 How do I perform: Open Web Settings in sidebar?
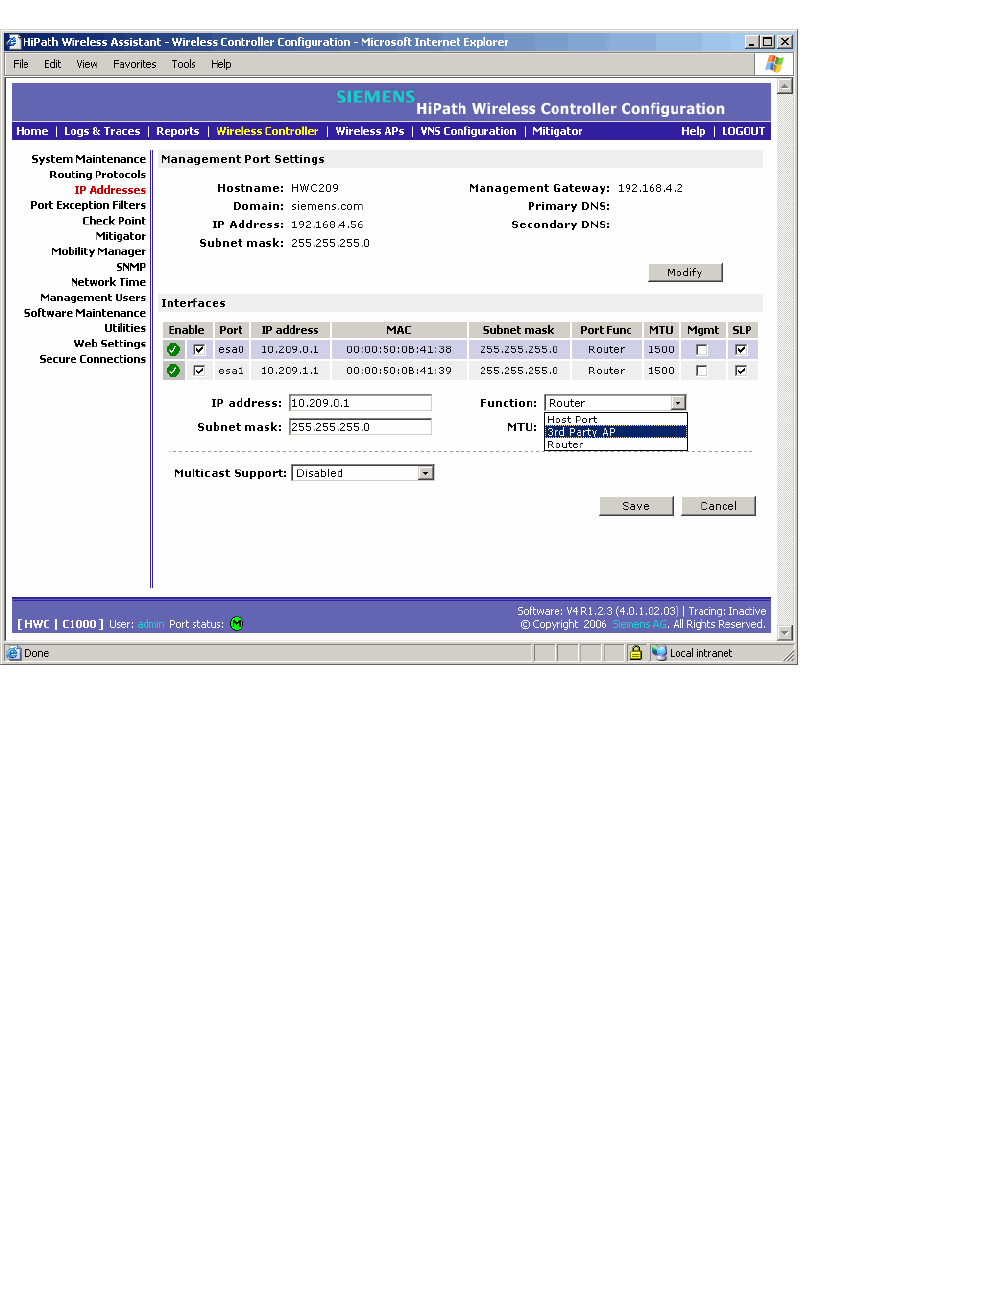109,343
